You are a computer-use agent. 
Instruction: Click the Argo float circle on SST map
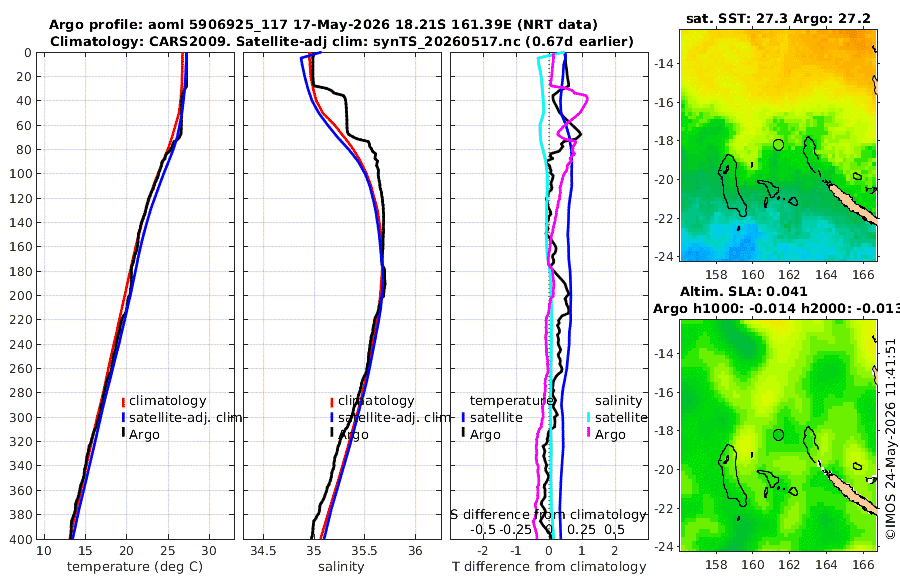click(x=778, y=145)
